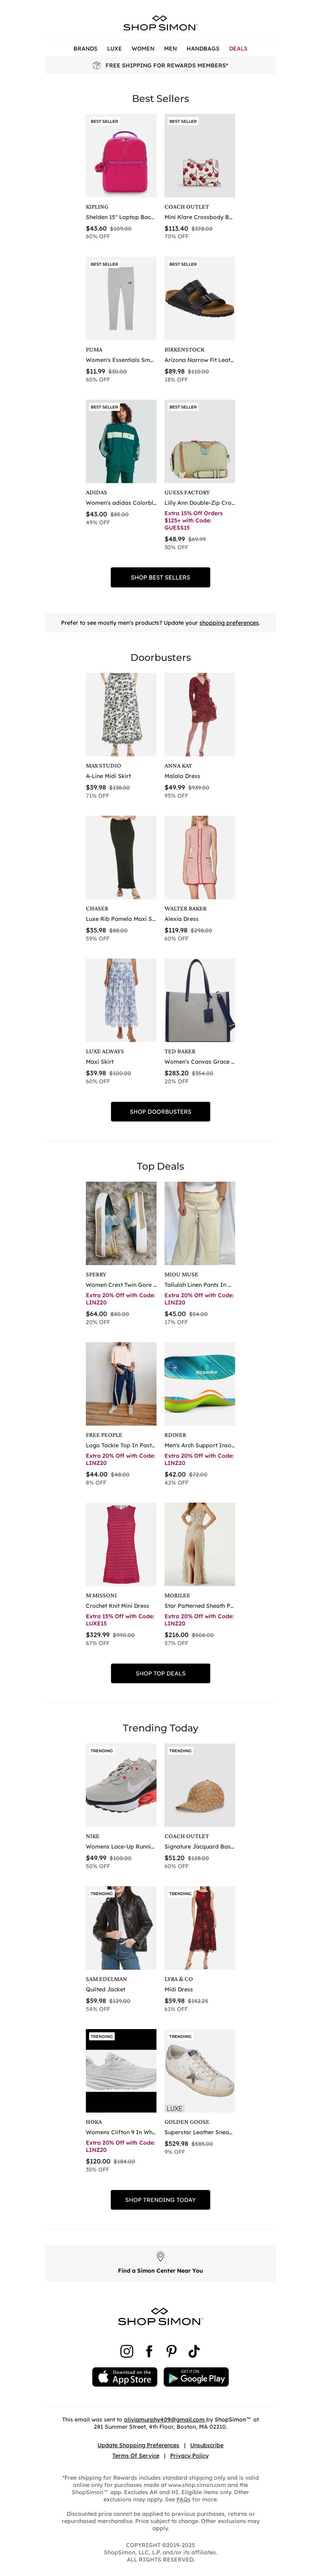Open the DEALS navigation item

coord(238,48)
